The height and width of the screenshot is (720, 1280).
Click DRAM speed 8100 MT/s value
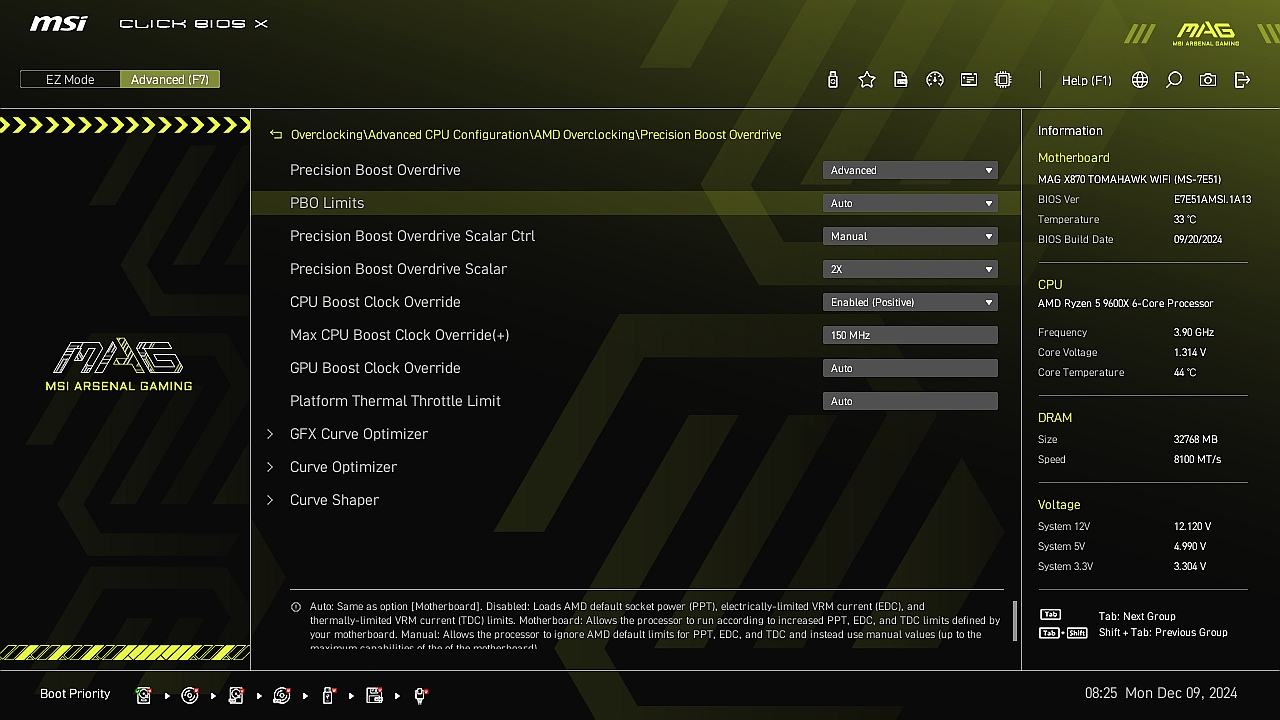(x=1197, y=459)
